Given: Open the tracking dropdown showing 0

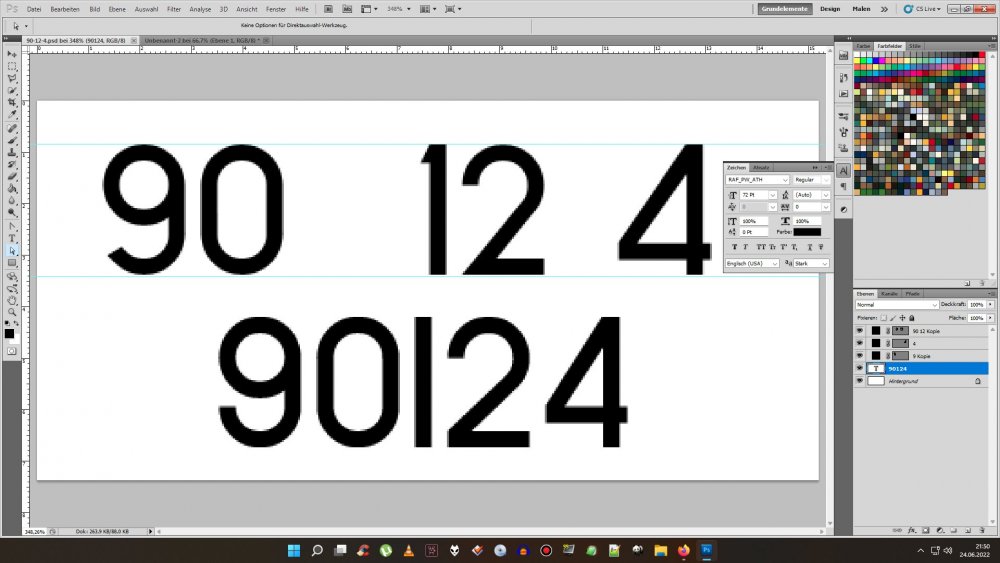Looking at the screenshot, I should (811, 207).
